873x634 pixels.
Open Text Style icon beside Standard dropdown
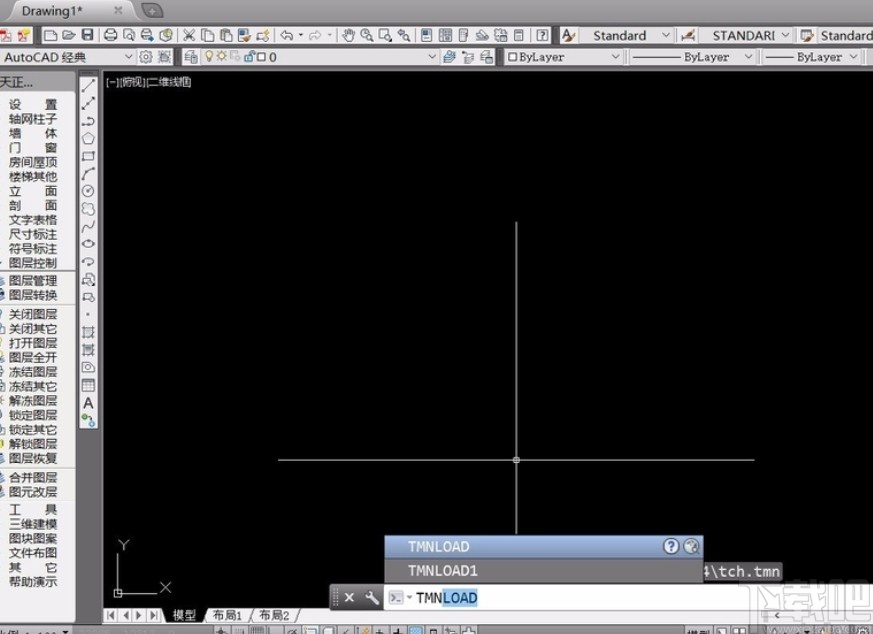point(568,36)
